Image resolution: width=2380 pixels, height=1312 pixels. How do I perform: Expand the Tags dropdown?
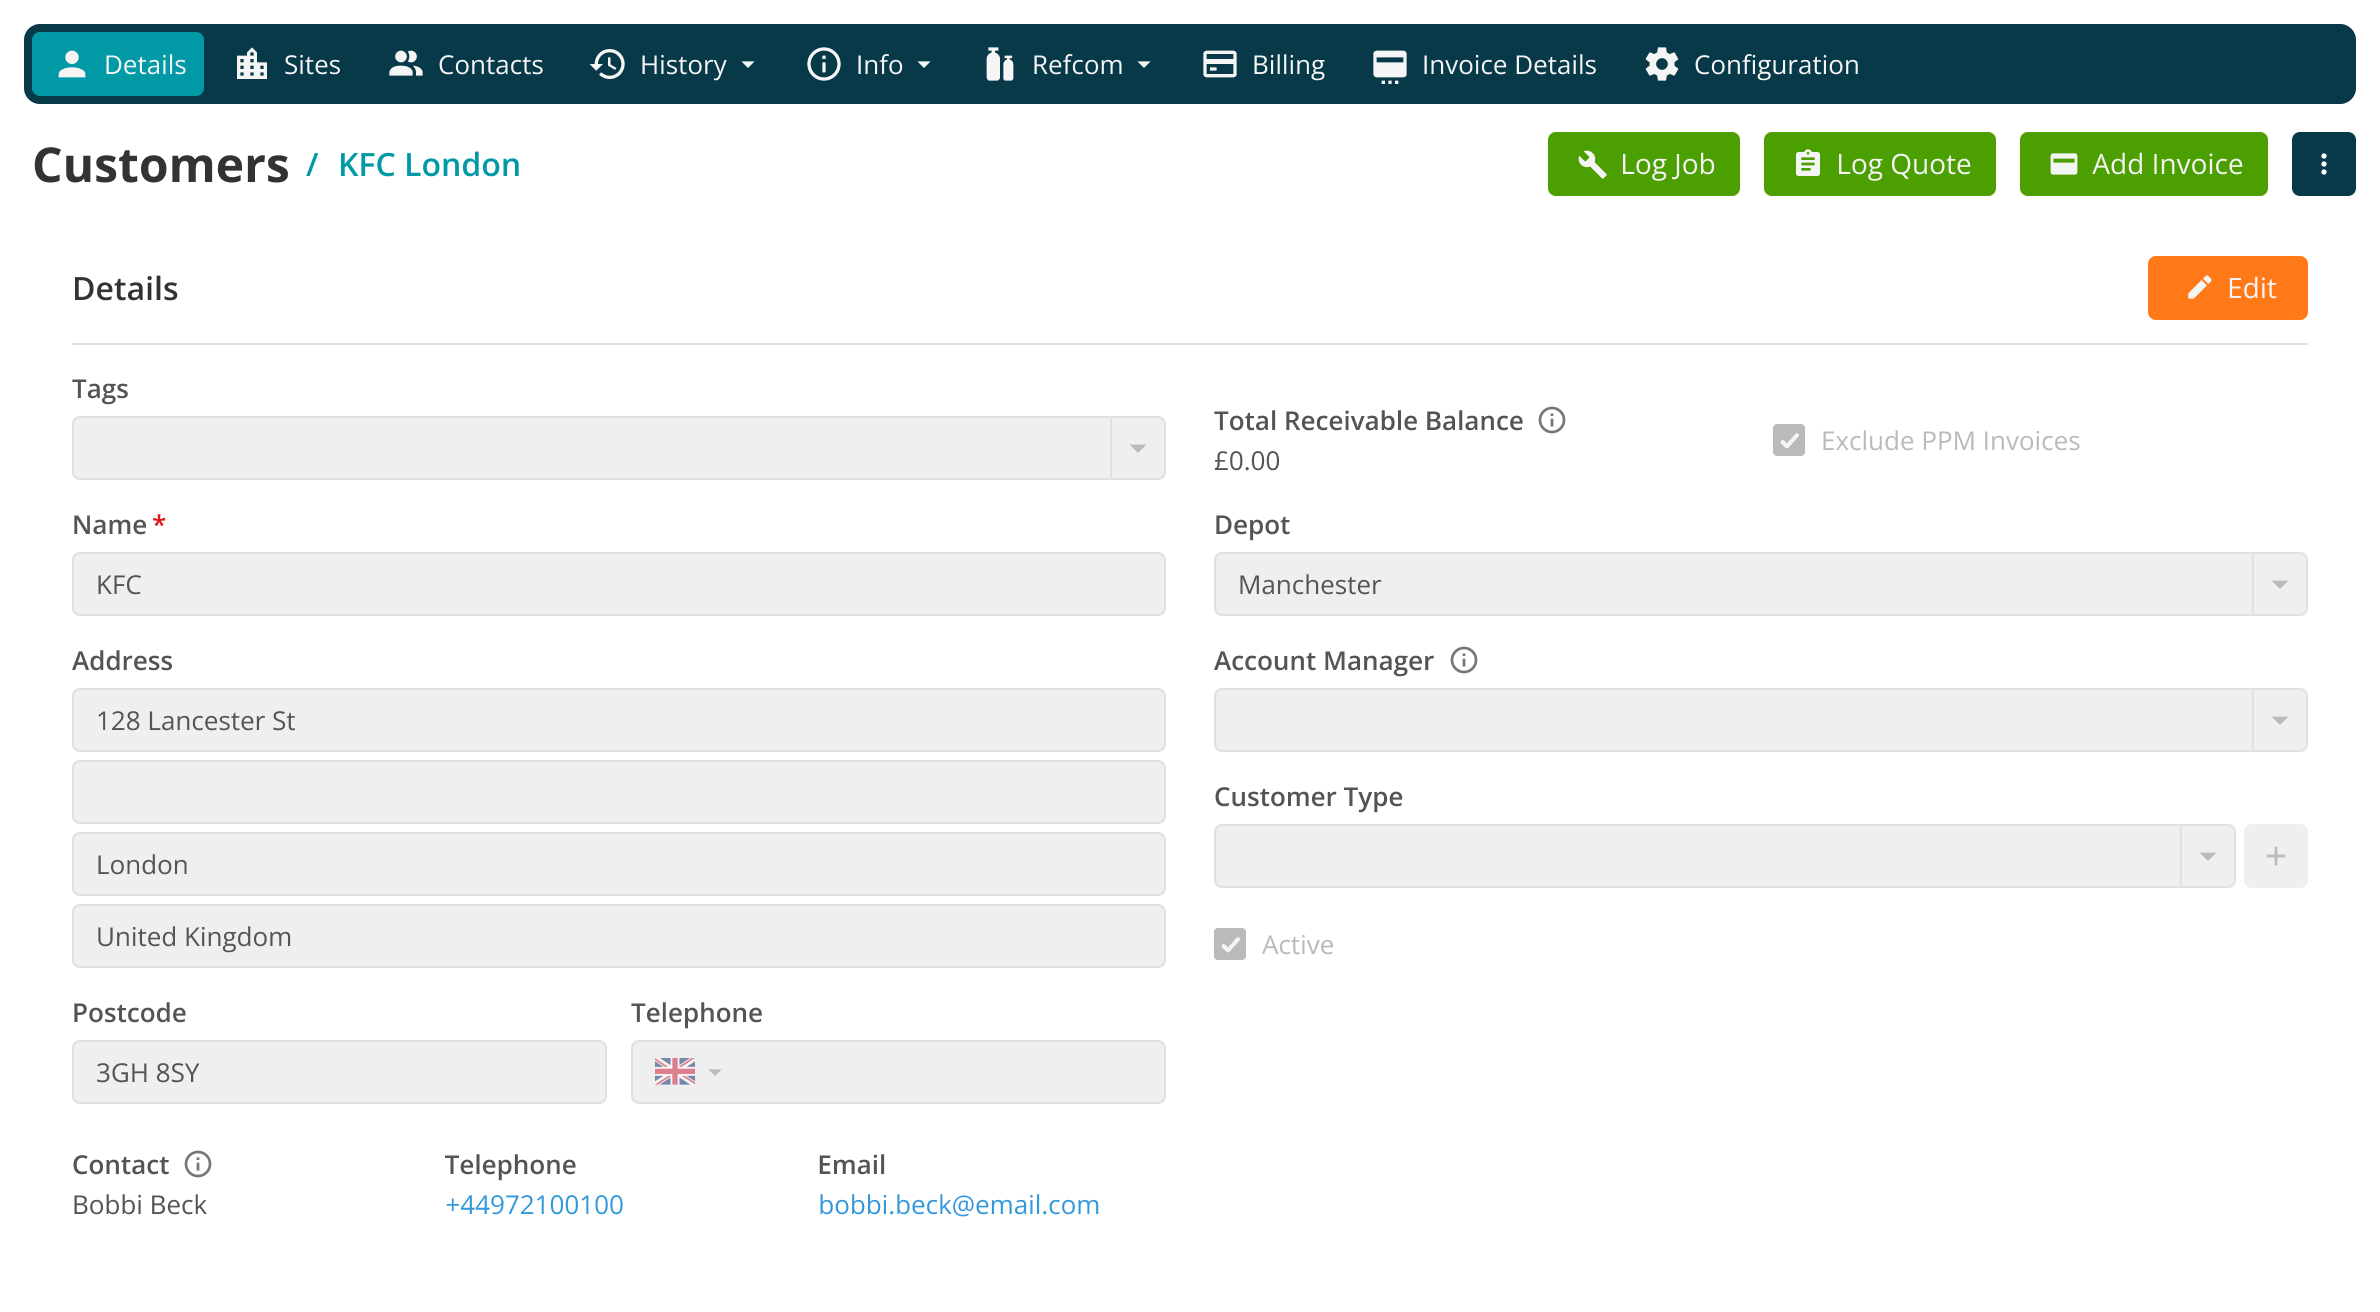[x=1138, y=448]
